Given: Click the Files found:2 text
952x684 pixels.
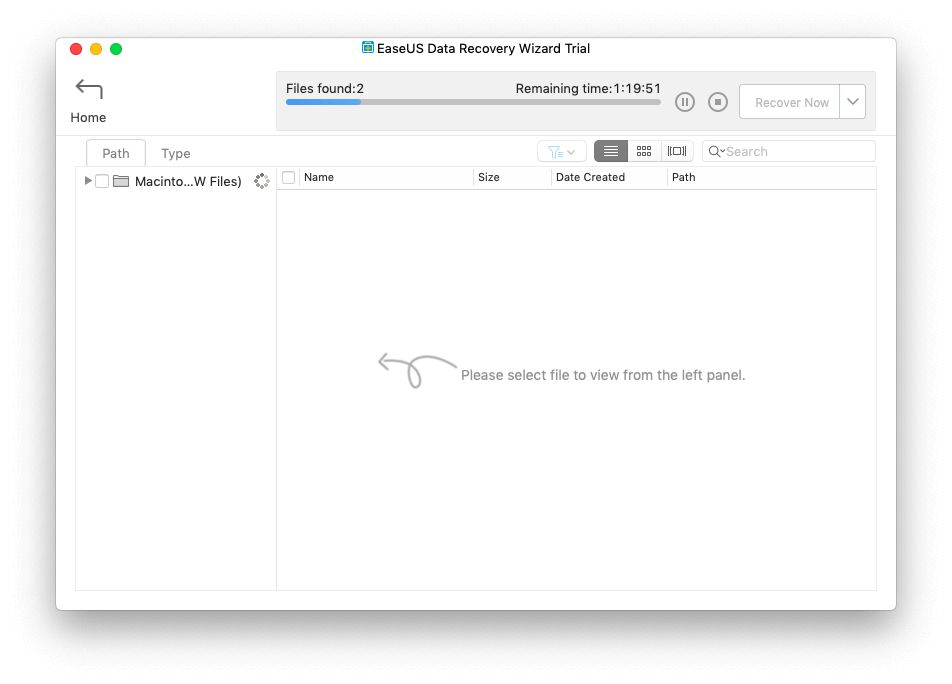Looking at the screenshot, I should (x=325, y=89).
